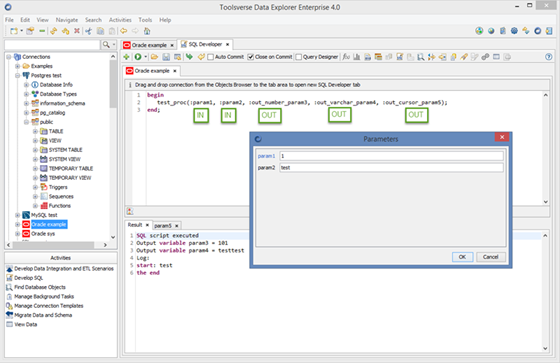Collapse the public schema node
560x363 pixels.
pyautogui.click(x=26, y=122)
